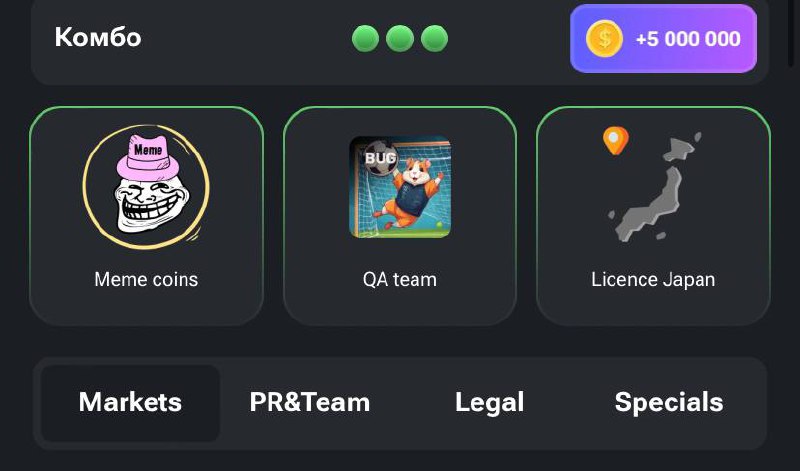Open the Meme coins card label
Viewport: 800px width, 471px height.
[x=146, y=280]
